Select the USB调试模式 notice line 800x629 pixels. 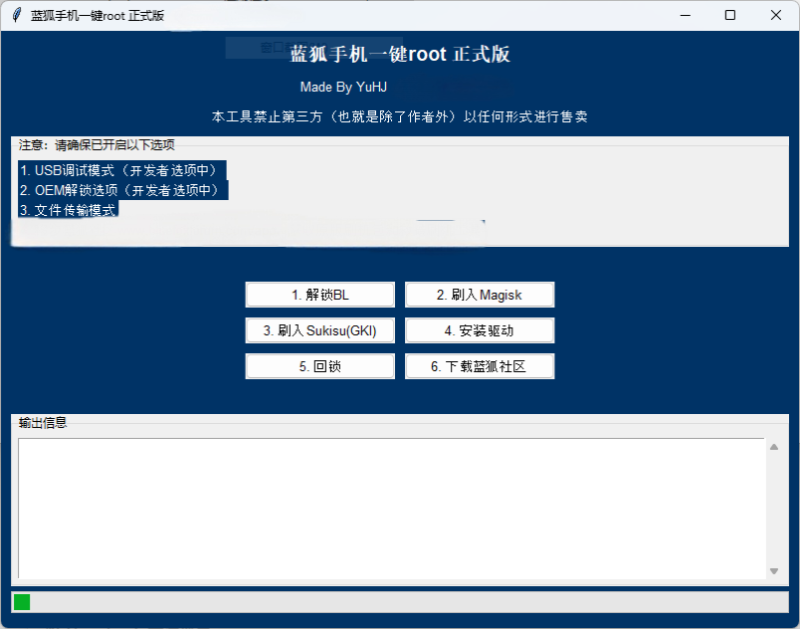tap(120, 170)
